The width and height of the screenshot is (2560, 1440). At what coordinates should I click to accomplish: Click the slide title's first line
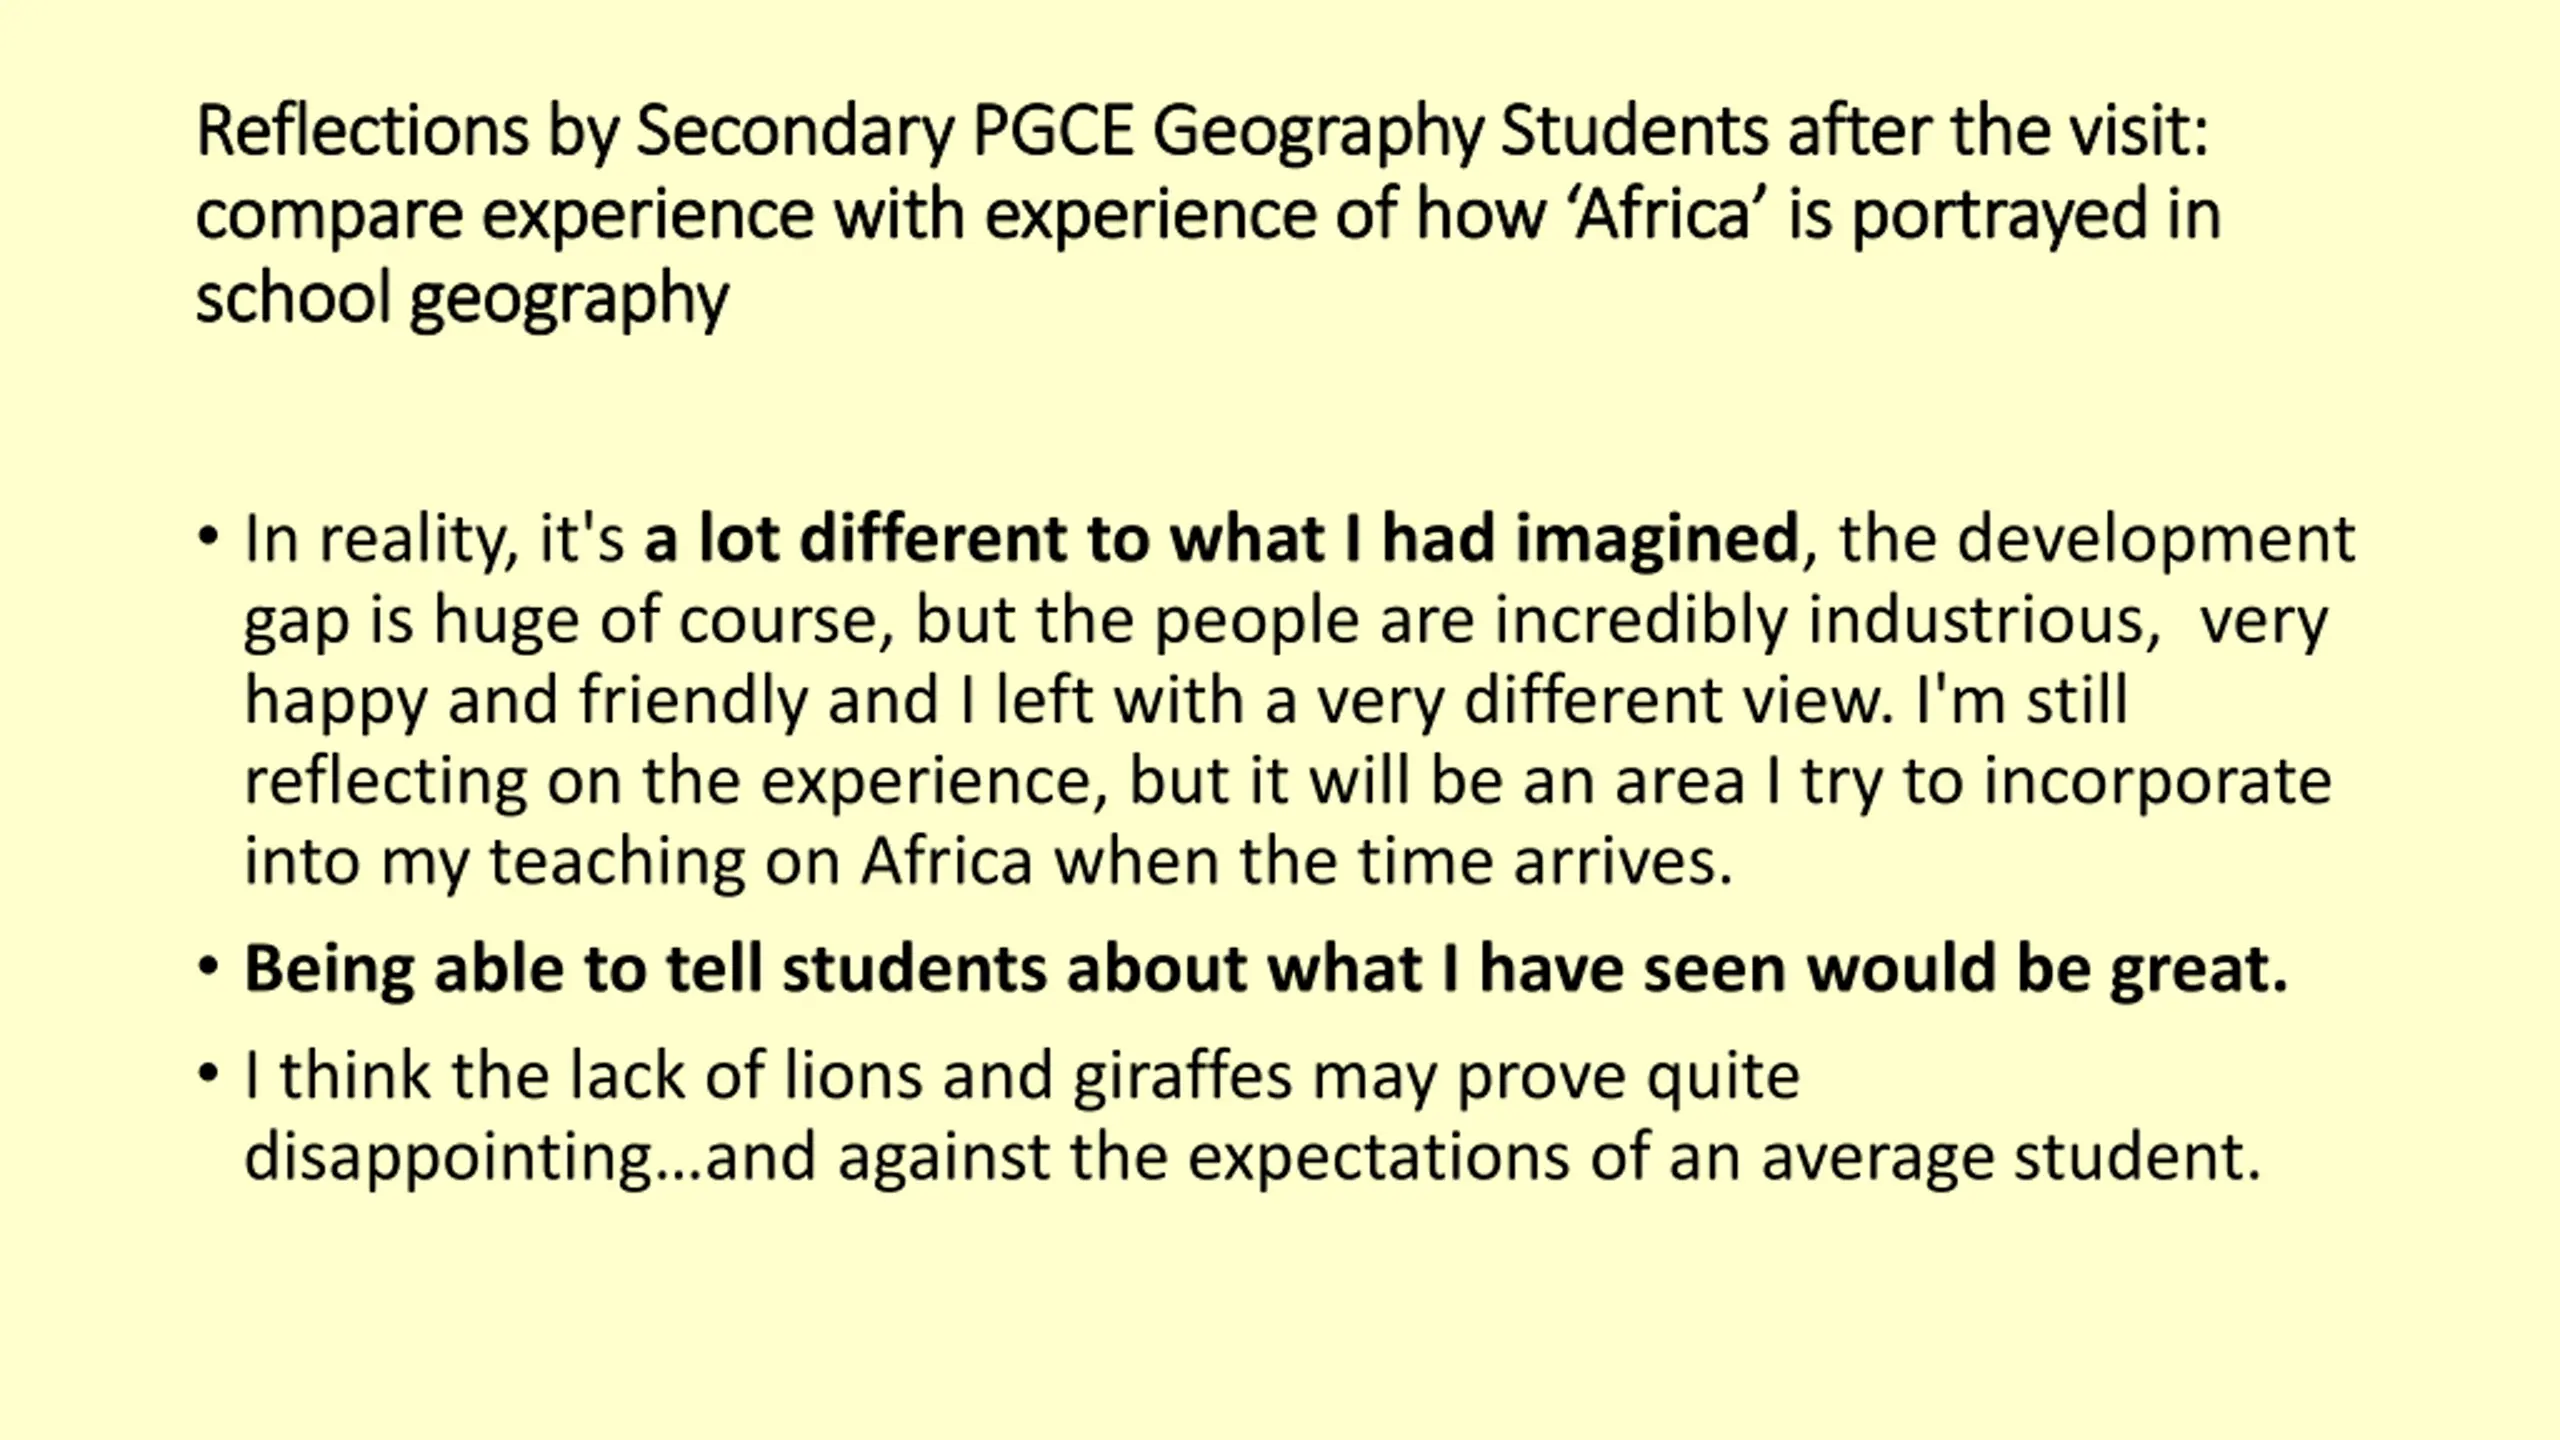pyautogui.click(x=1202, y=132)
